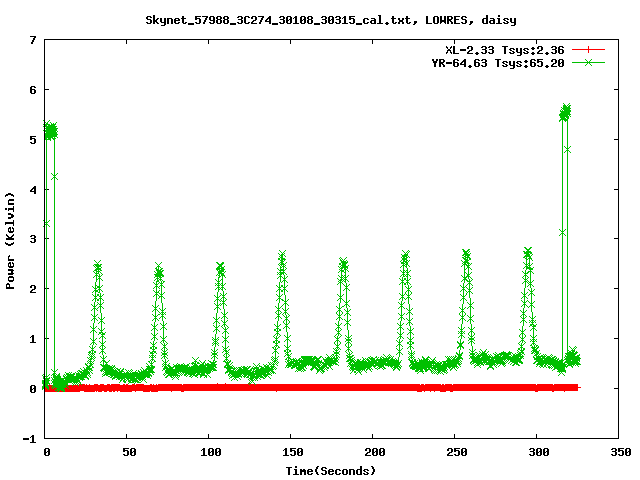Click the Time(Seconds) axis label
640x480 pixels.
pyautogui.click(x=330, y=471)
